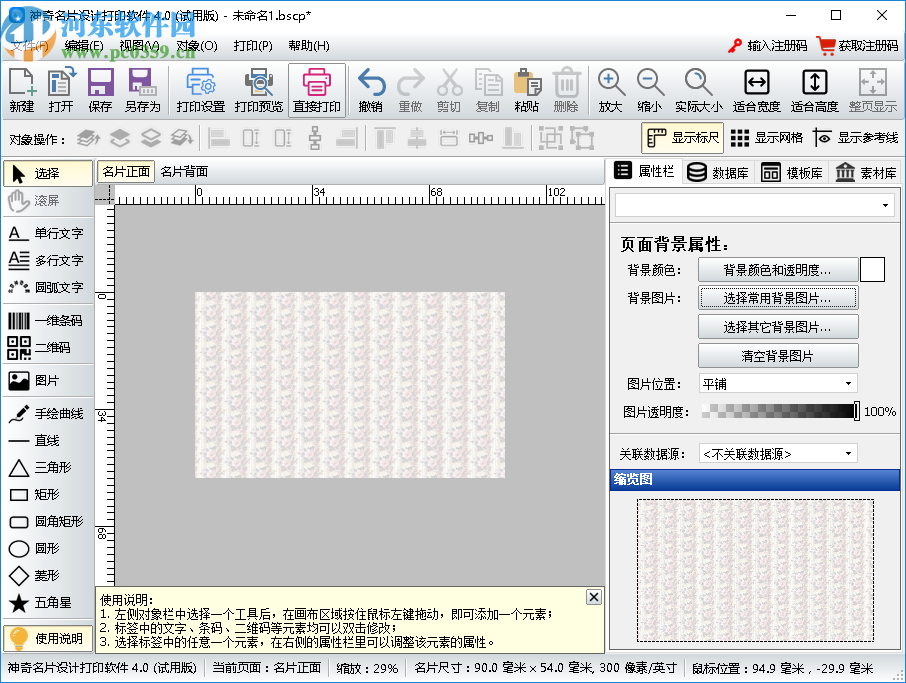Open the 打印(P) menu
Viewport: 906px width, 683px height.
253,46
